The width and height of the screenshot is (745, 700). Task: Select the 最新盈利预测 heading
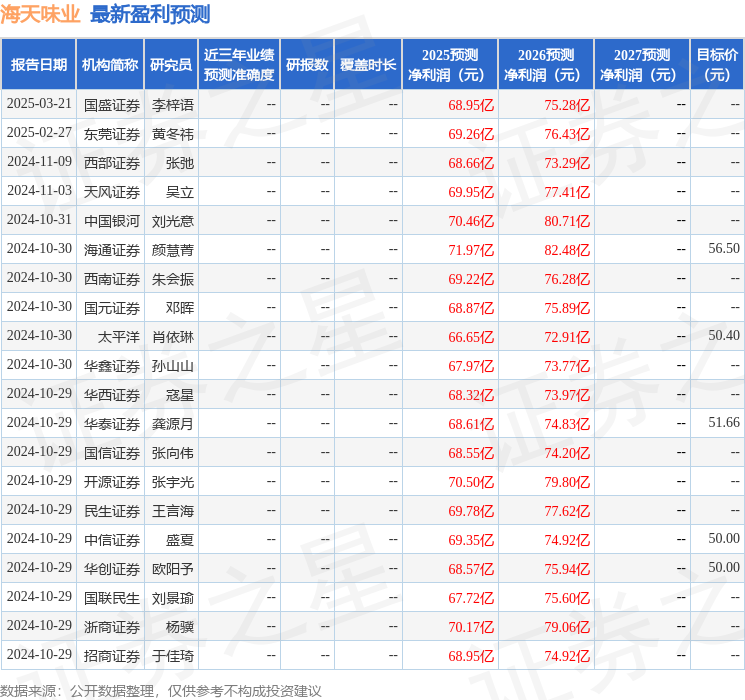[150, 14]
